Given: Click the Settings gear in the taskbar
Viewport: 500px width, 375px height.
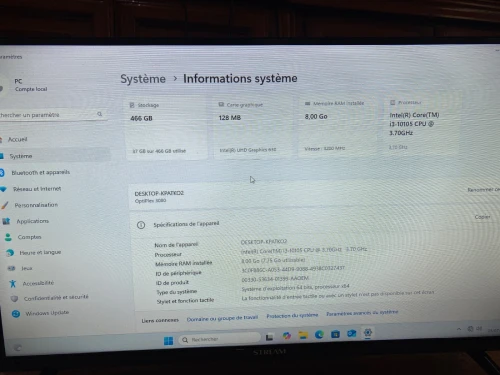Looking at the screenshot, I should tap(368, 333).
